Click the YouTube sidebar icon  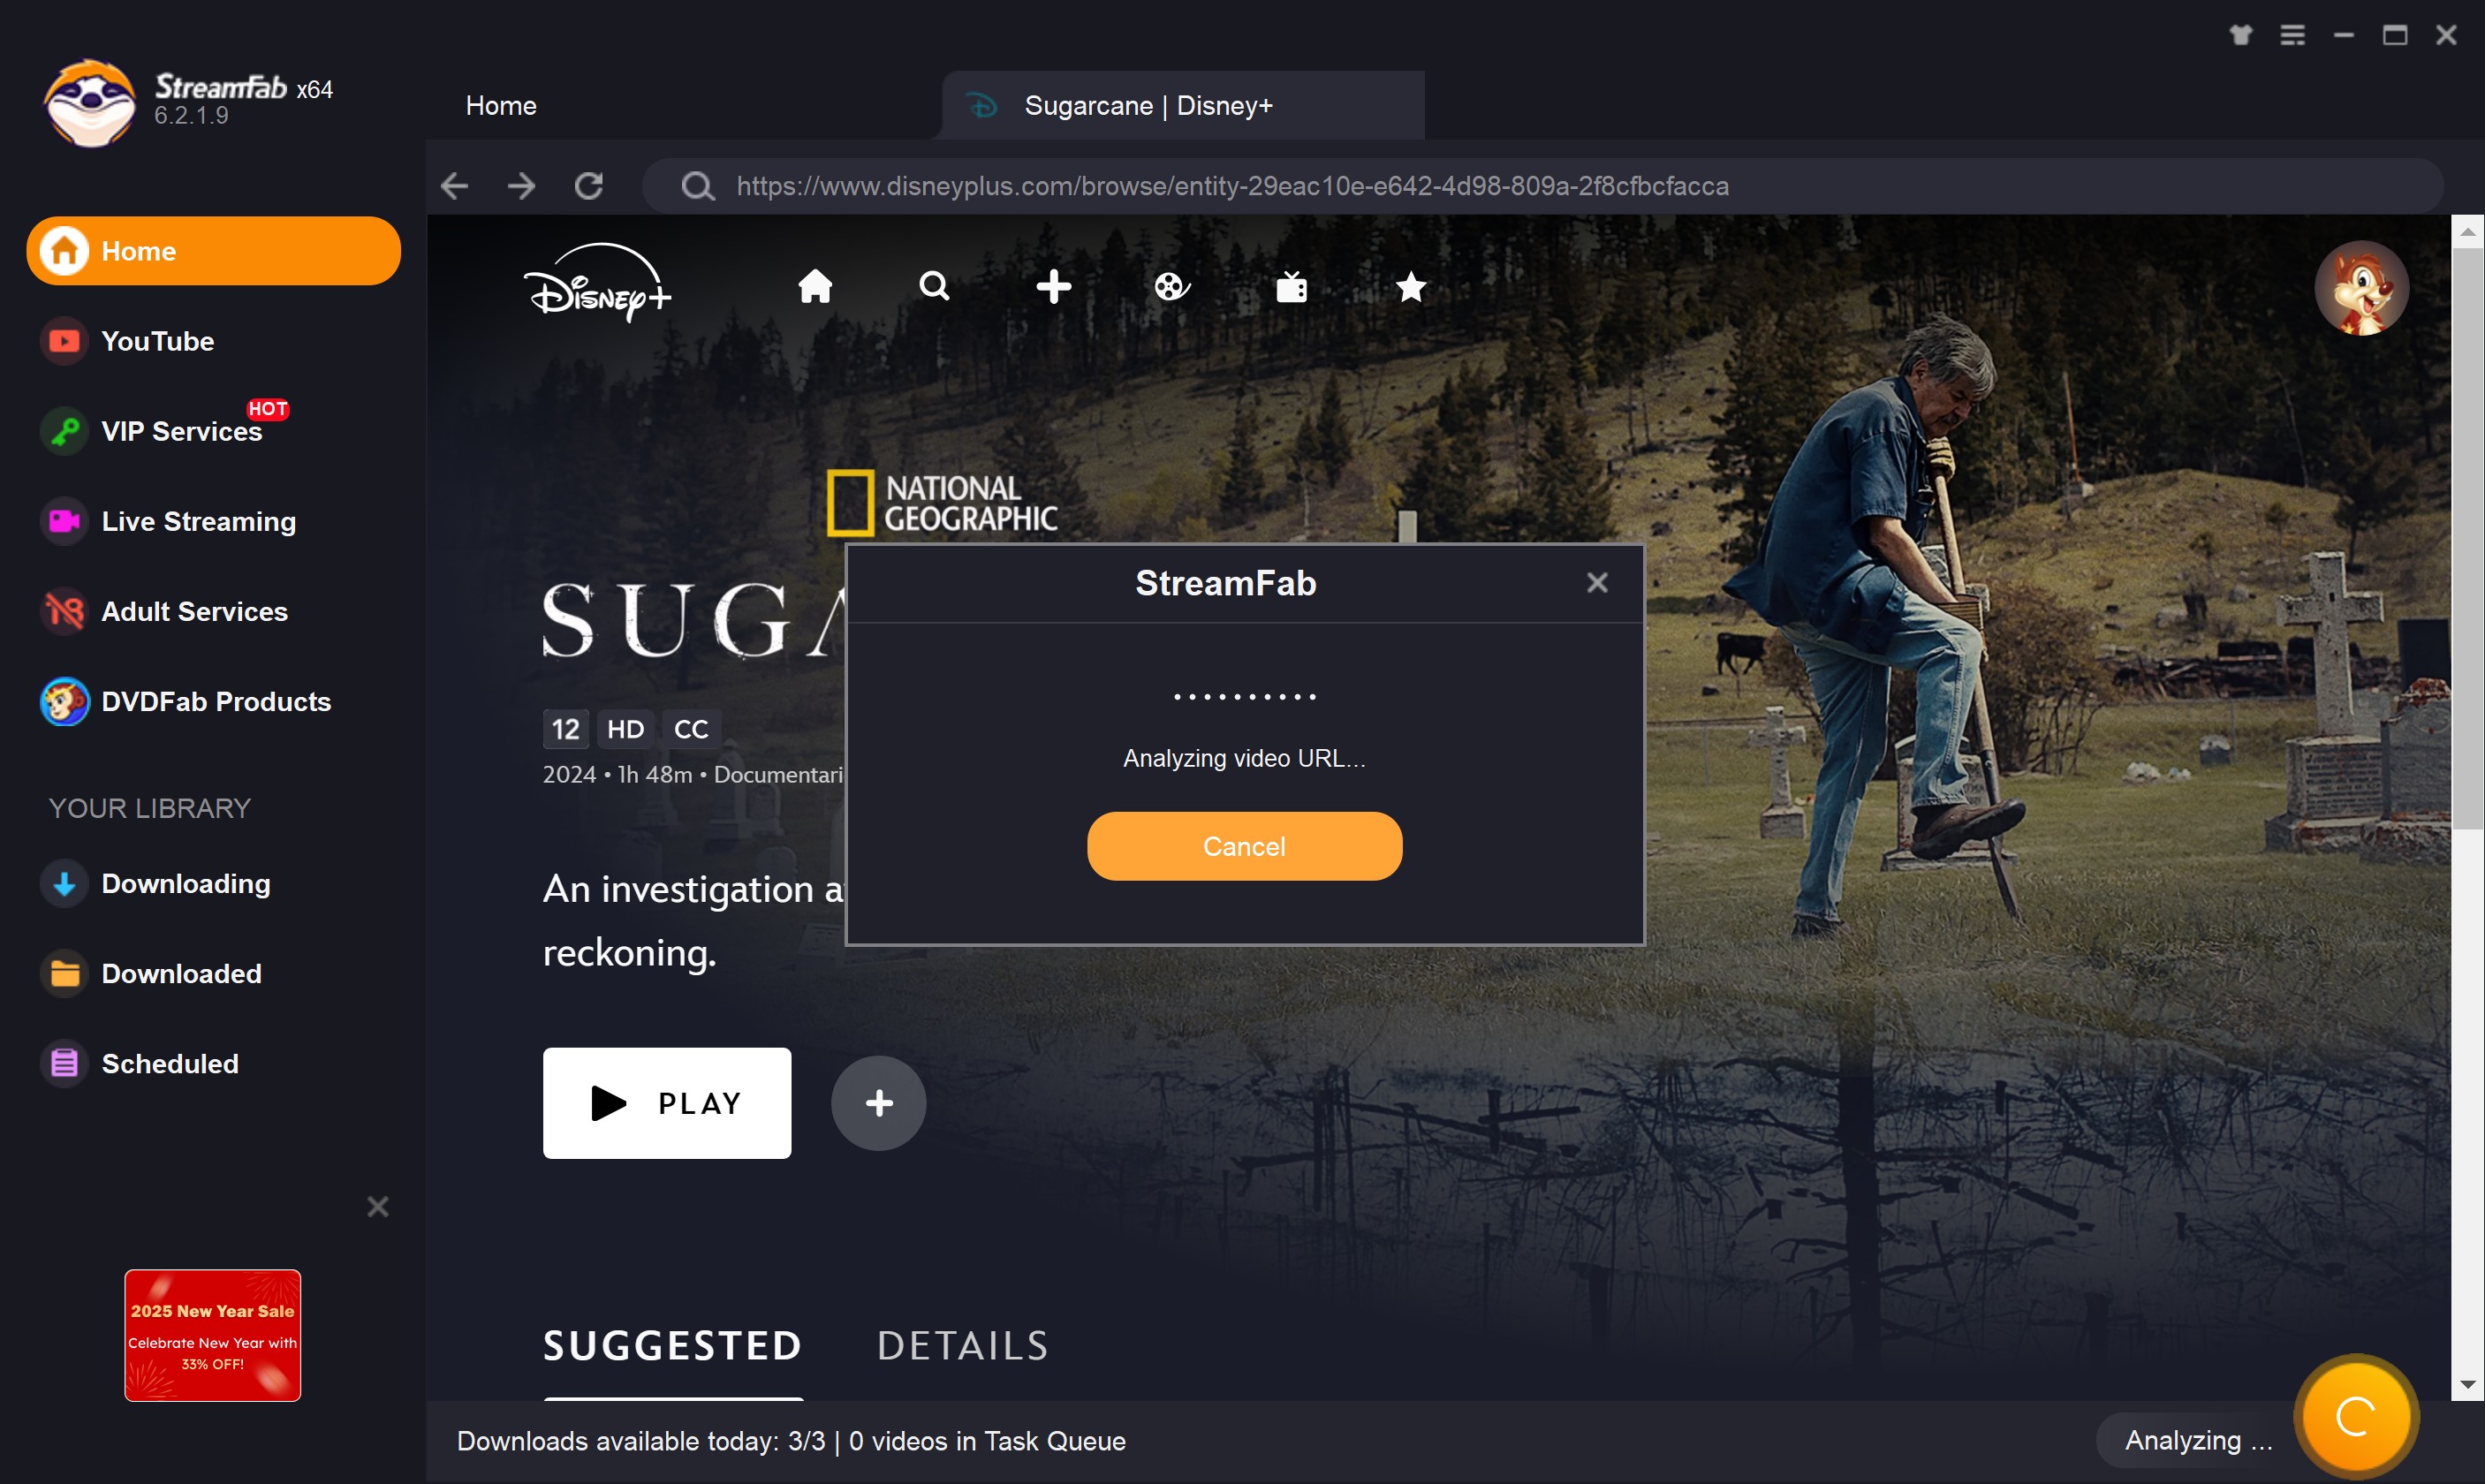click(64, 341)
